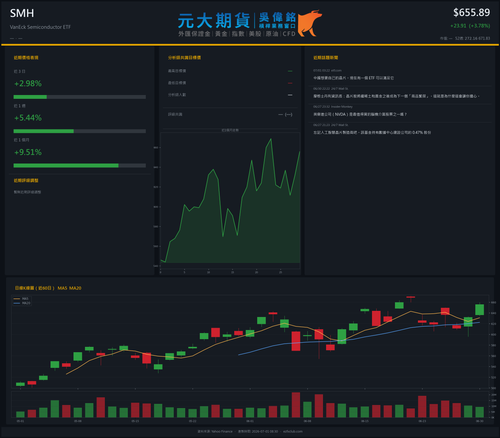The height and width of the screenshot is (438, 500).
Task: Click the MA5 legend entry in candlestick chart
Action: pyautogui.click(x=22, y=299)
